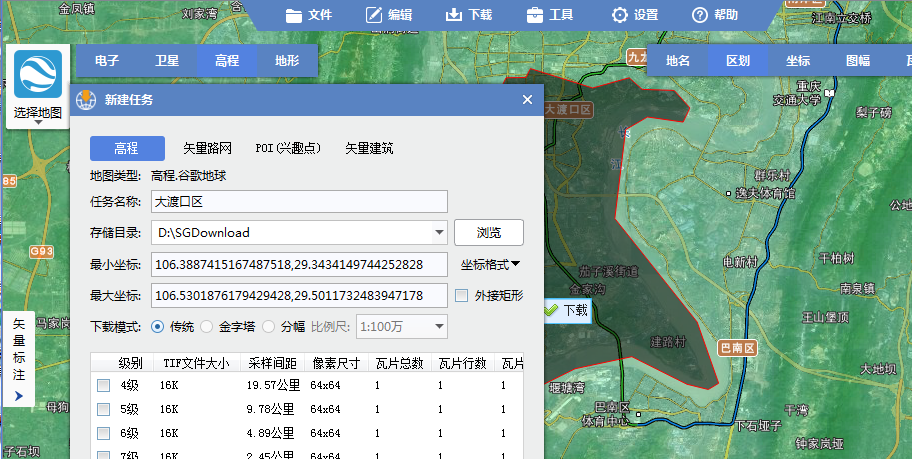This screenshot has width=912, height=459.
Task: Click the pencil icon for 编辑 menu
Action: click(374, 15)
